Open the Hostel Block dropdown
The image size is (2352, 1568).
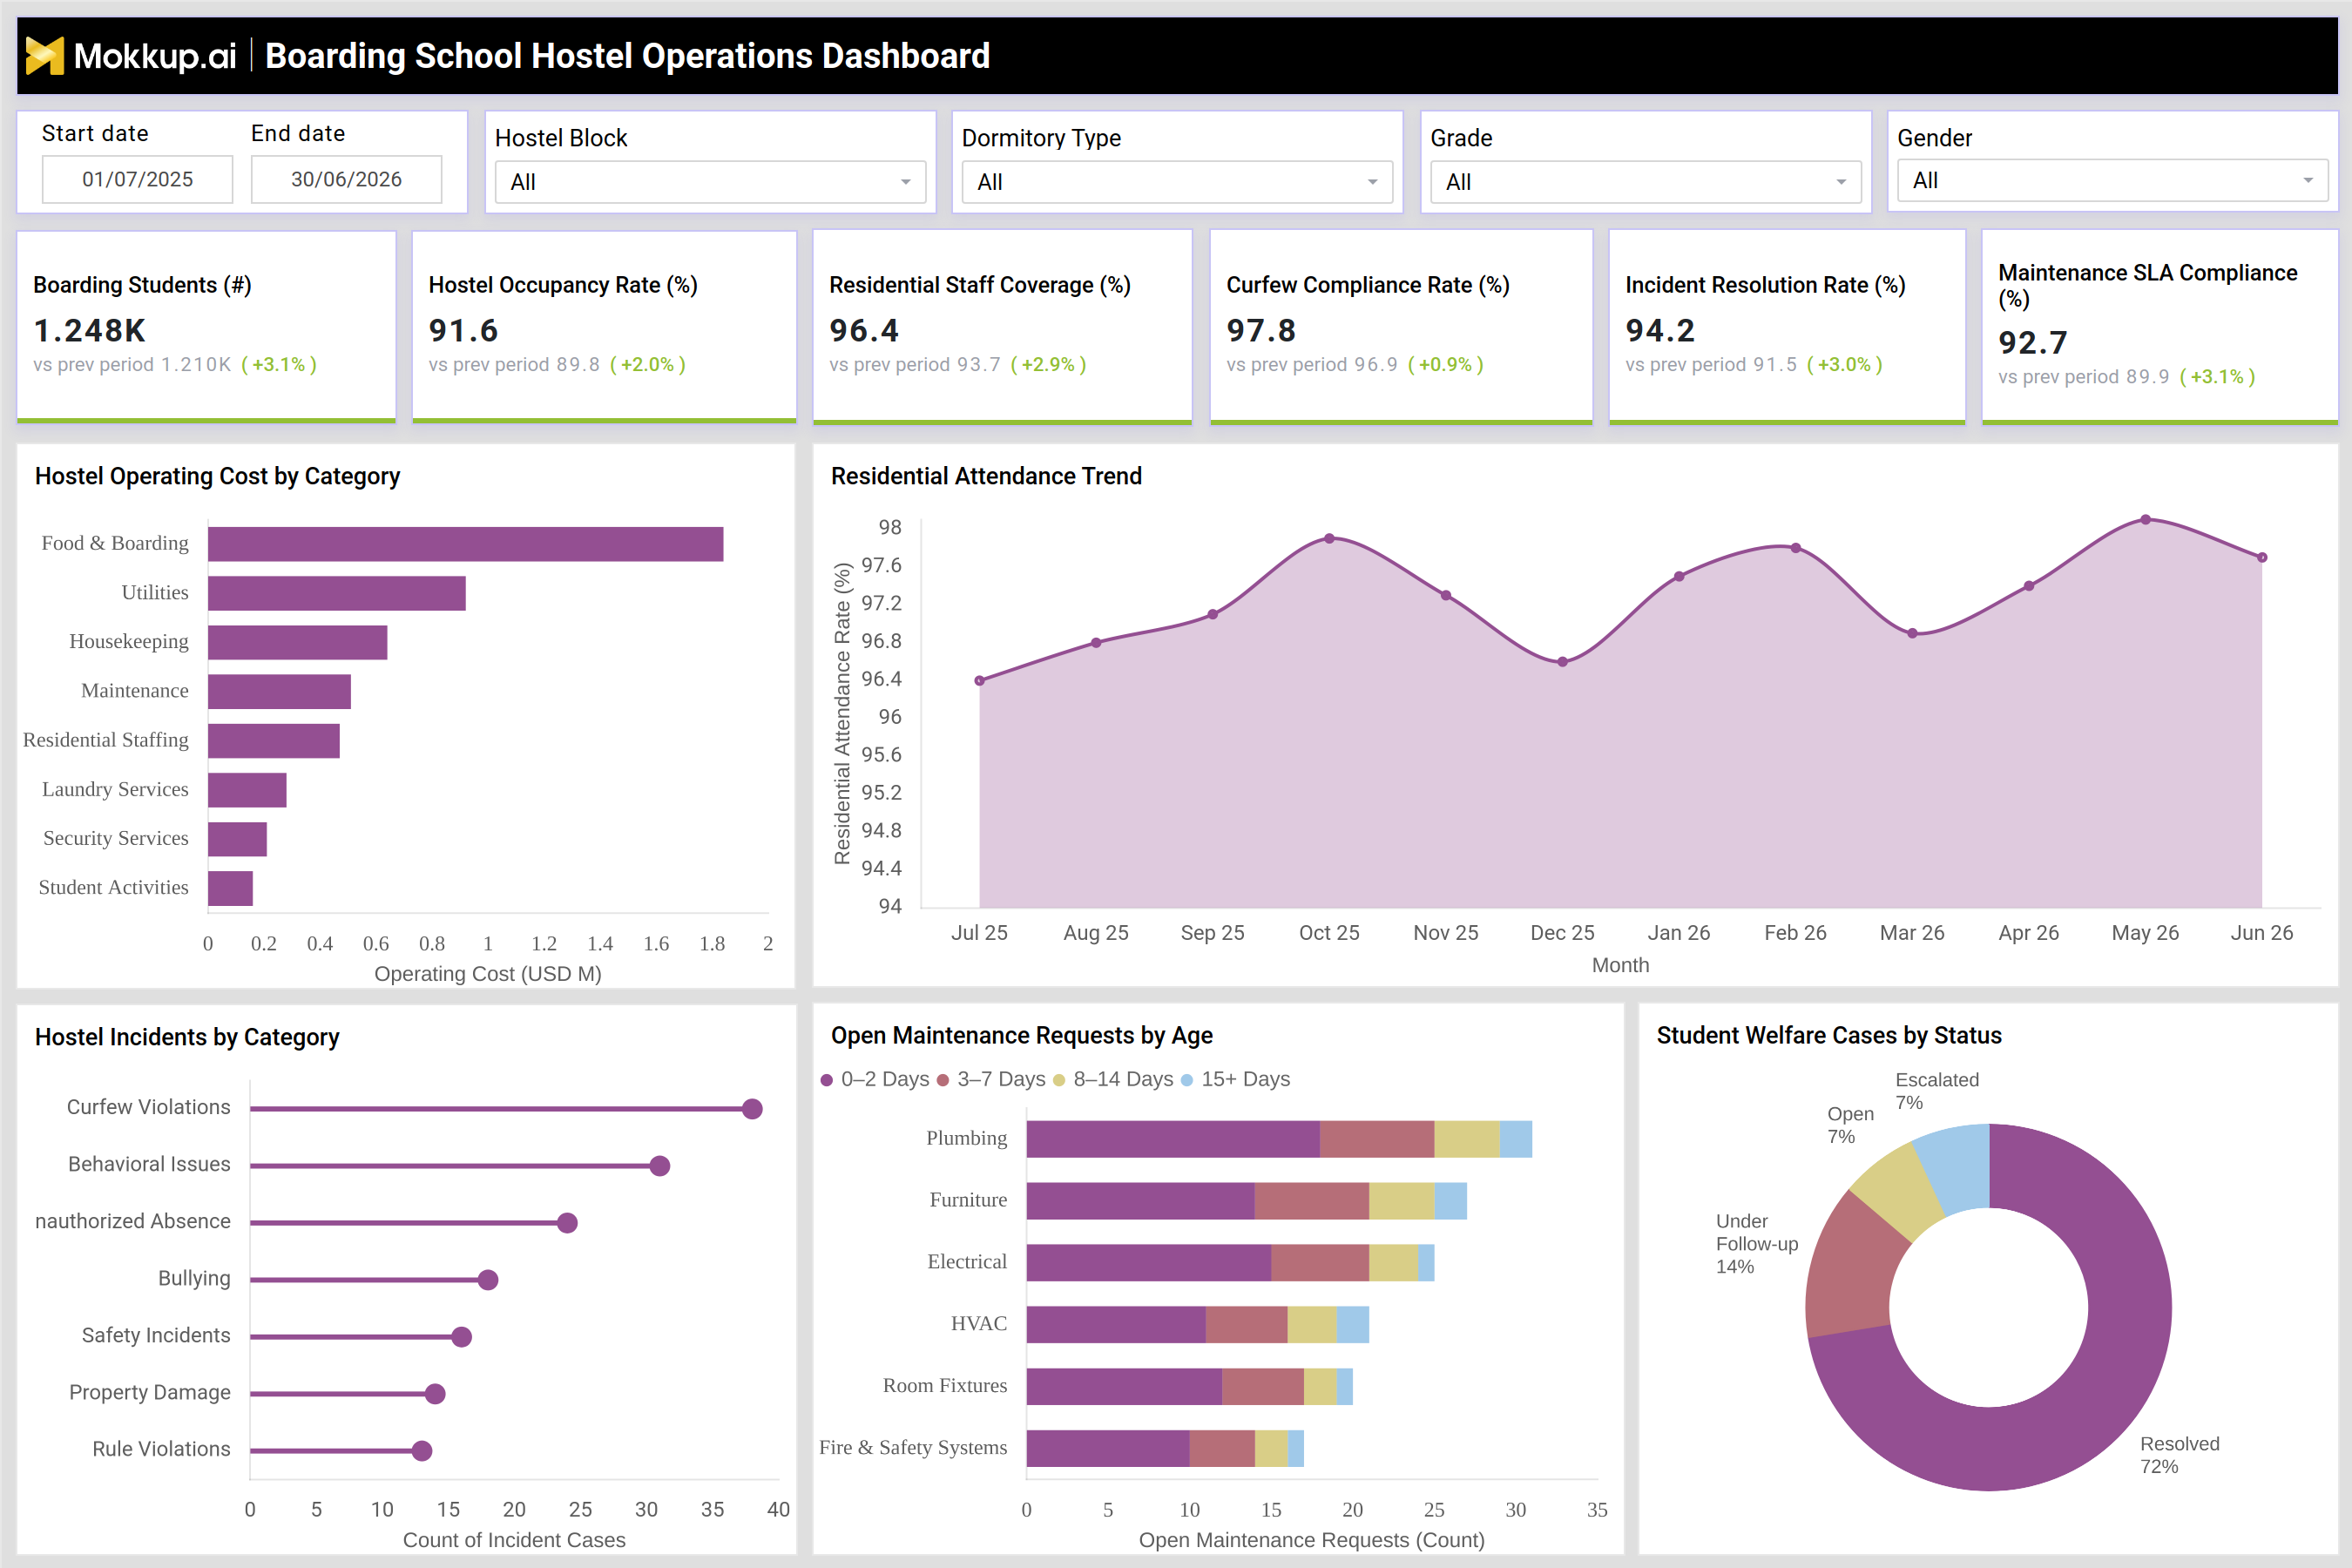tap(710, 182)
